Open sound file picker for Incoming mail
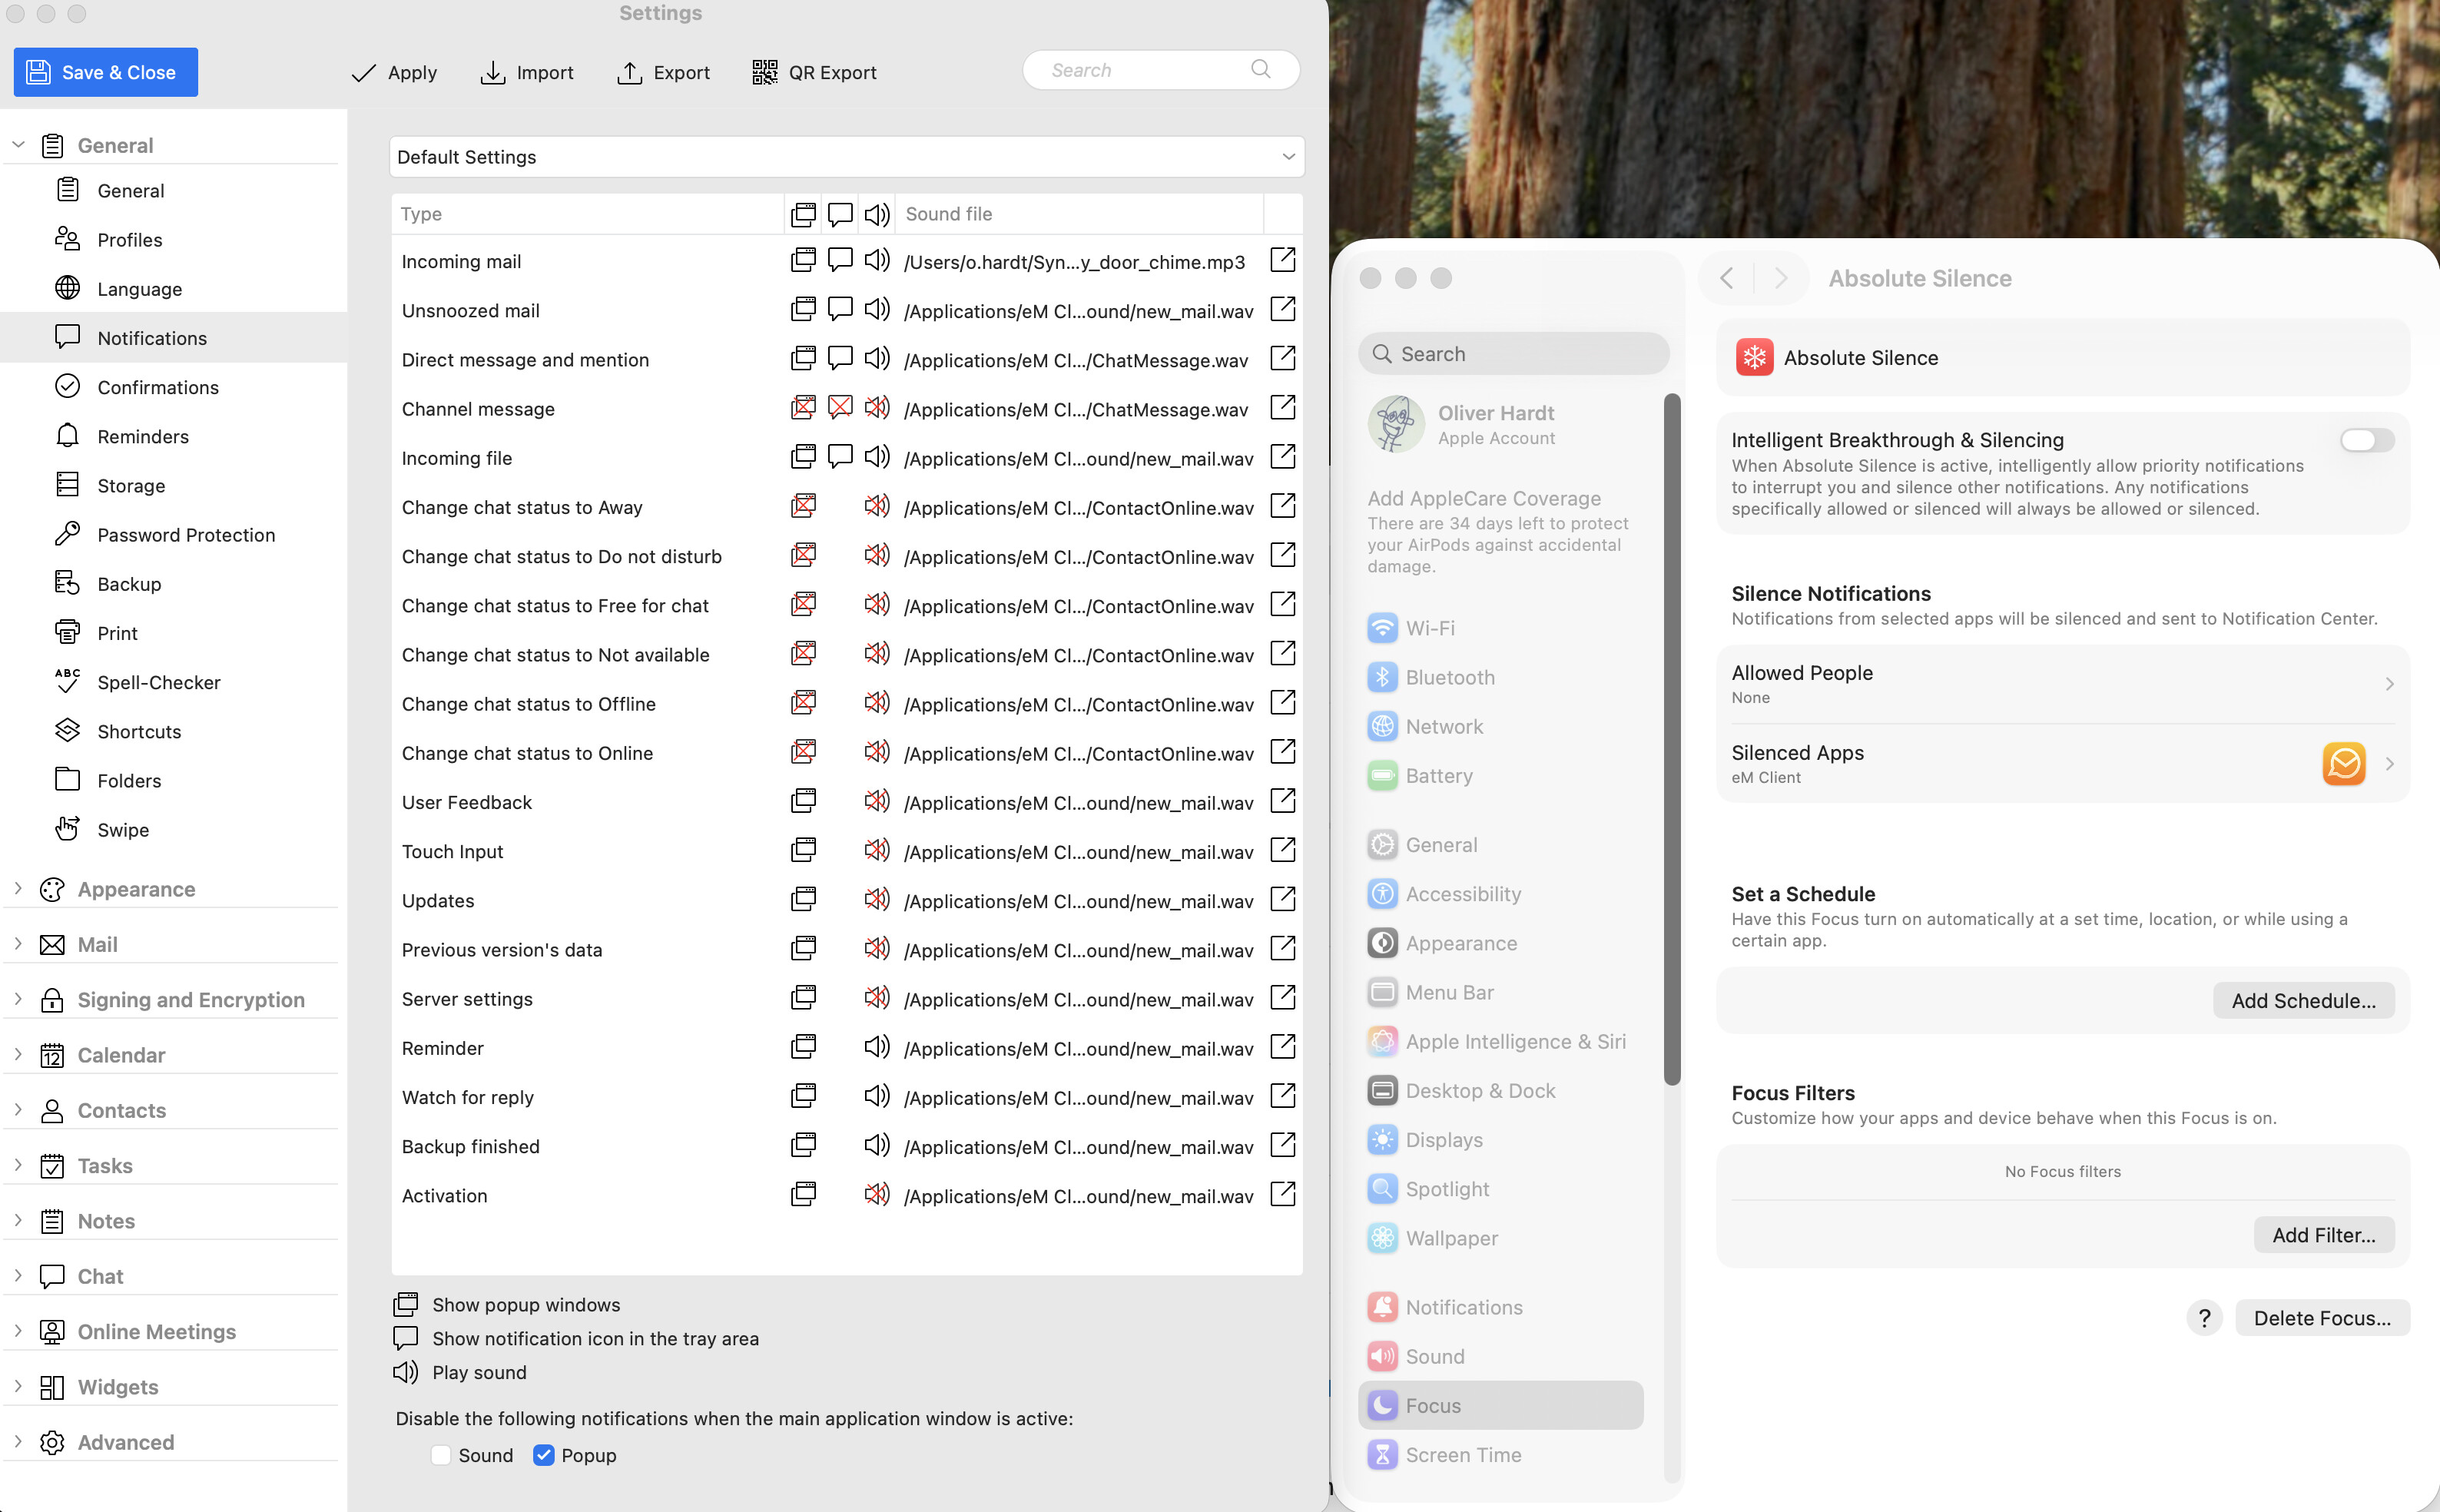Viewport: 2440px width, 1512px height. pos(1282,261)
